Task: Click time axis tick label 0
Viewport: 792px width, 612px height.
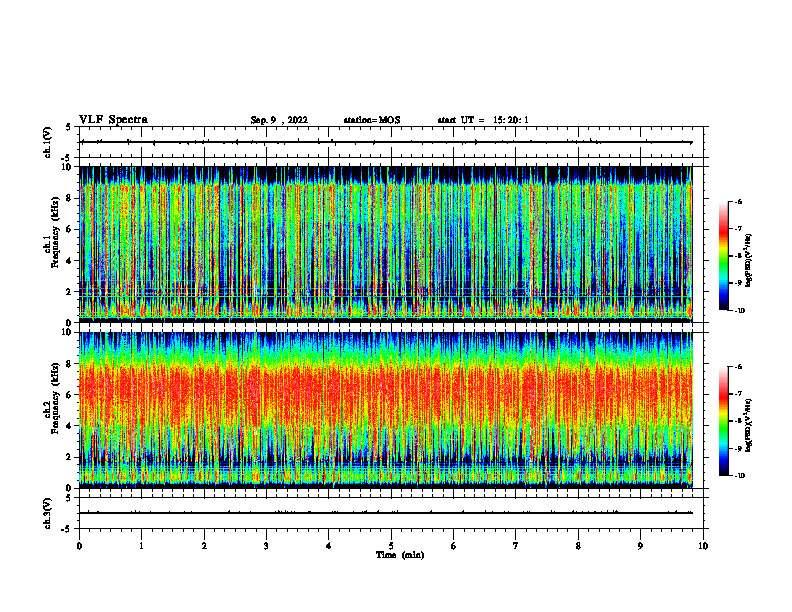Action: pos(79,546)
